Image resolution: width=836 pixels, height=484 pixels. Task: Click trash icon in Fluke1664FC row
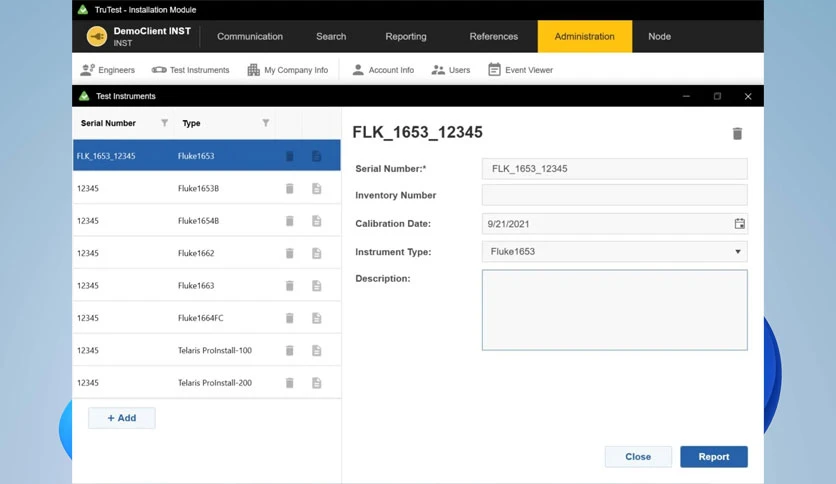[290, 318]
